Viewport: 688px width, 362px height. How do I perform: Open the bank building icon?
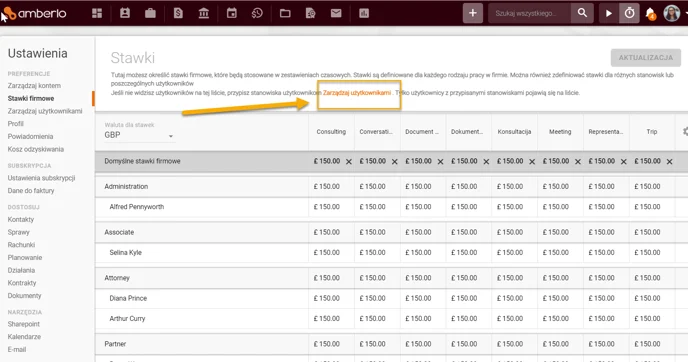(x=204, y=13)
